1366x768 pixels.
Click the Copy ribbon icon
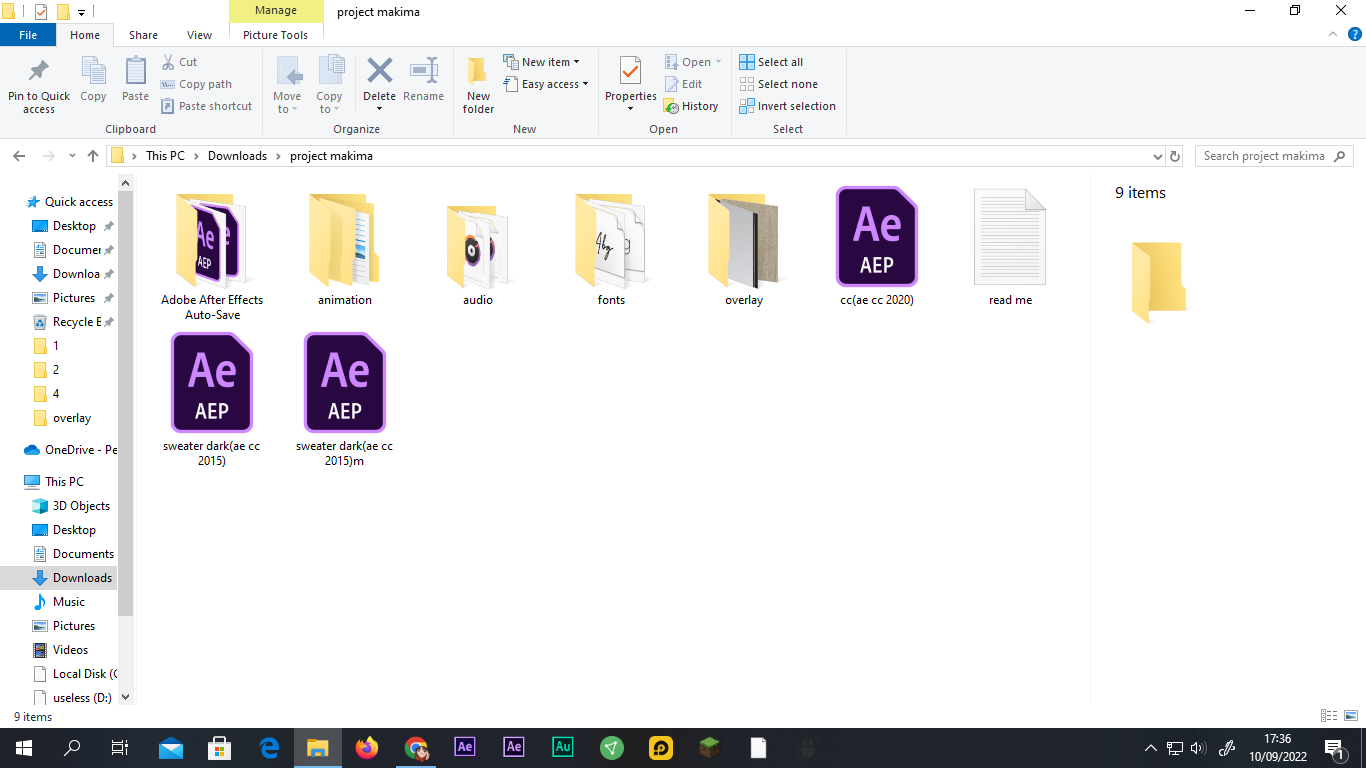tap(93, 72)
